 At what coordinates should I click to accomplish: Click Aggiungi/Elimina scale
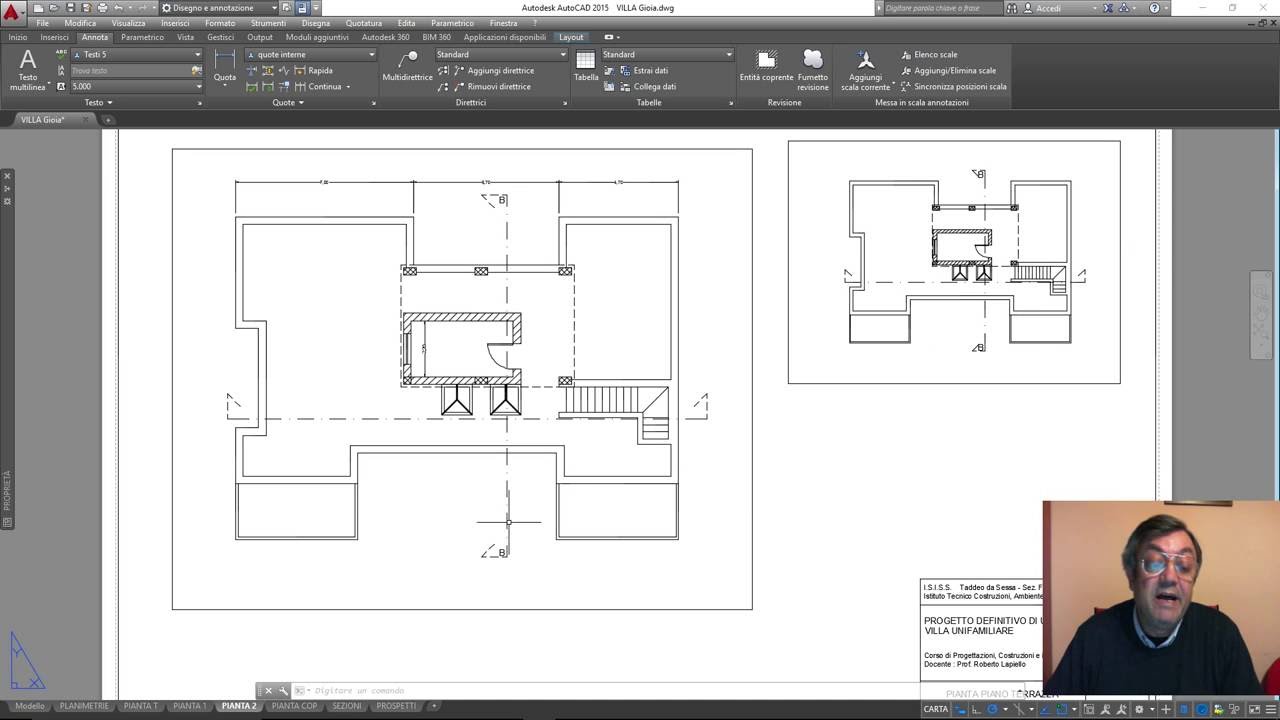click(x=947, y=70)
